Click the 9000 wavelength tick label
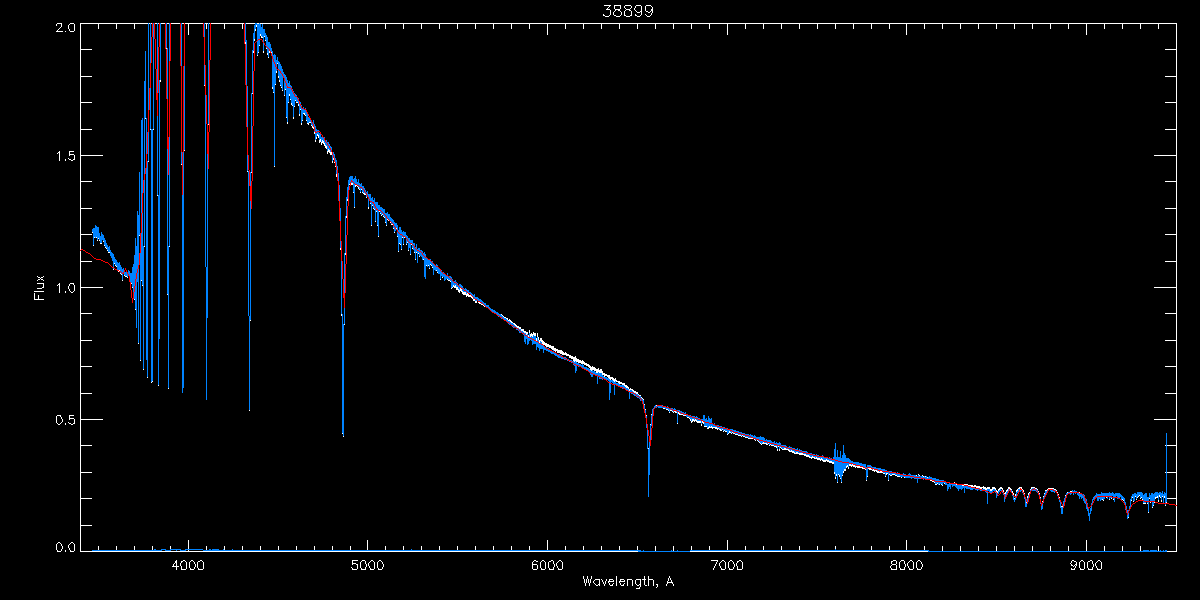This screenshot has height=600, width=1200. [x=1086, y=566]
